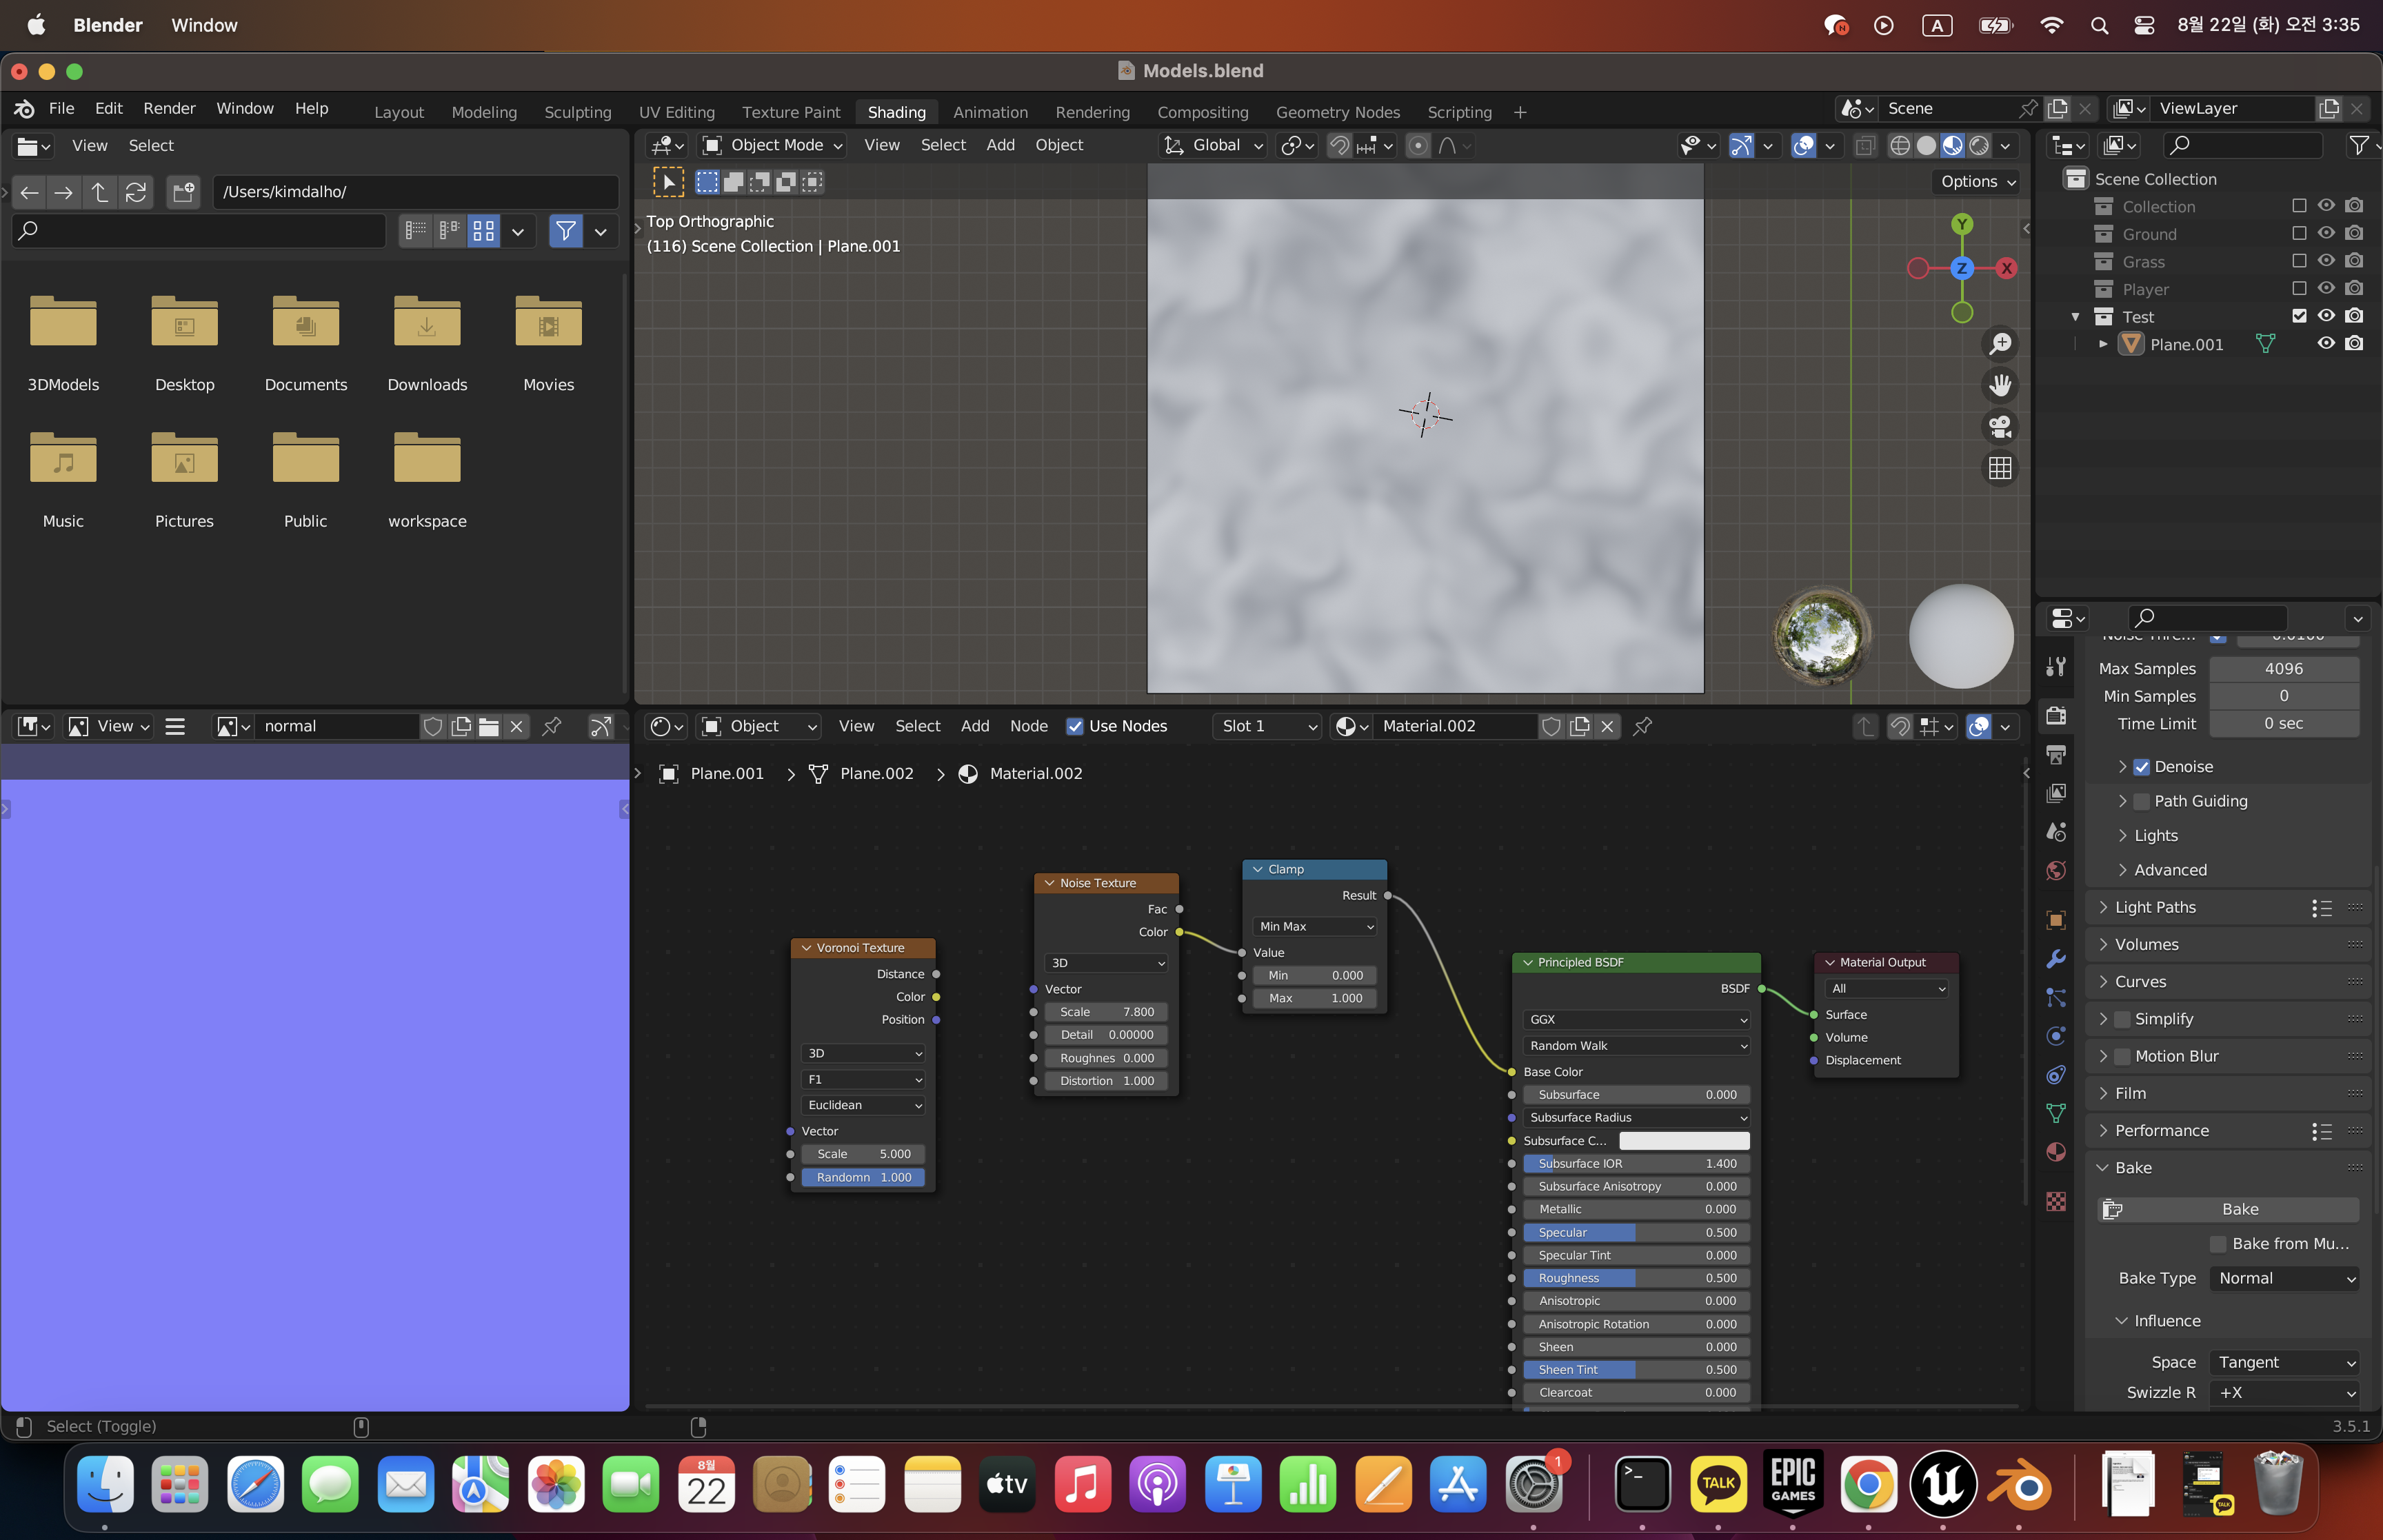This screenshot has height=1540, width=2383.
Task: Pin the Material.002 node tree
Action: click(x=1642, y=726)
